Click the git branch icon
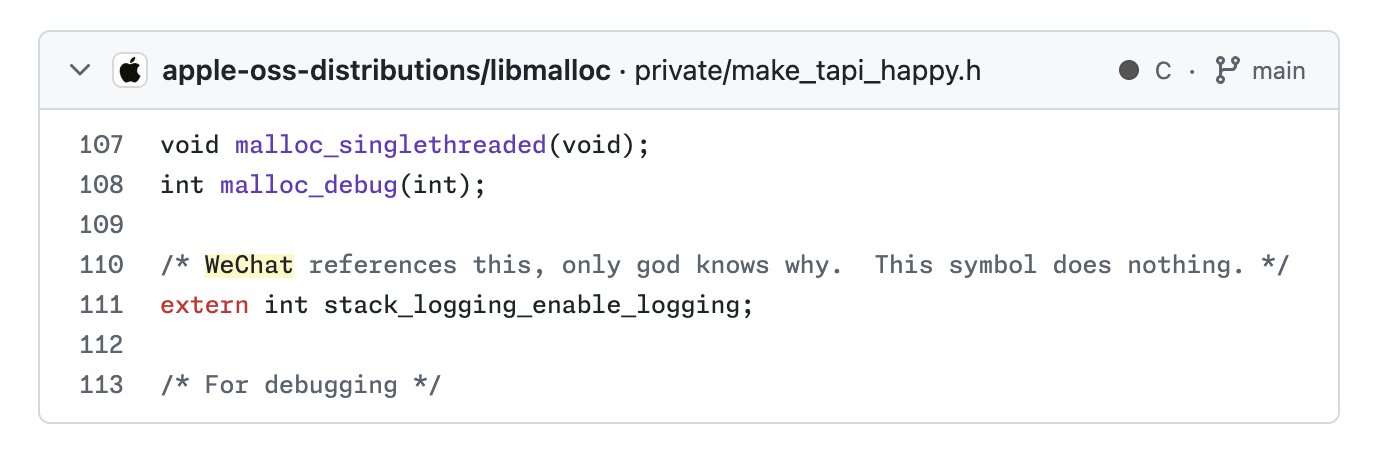This screenshot has width=1378, height=458. pos(1225,71)
